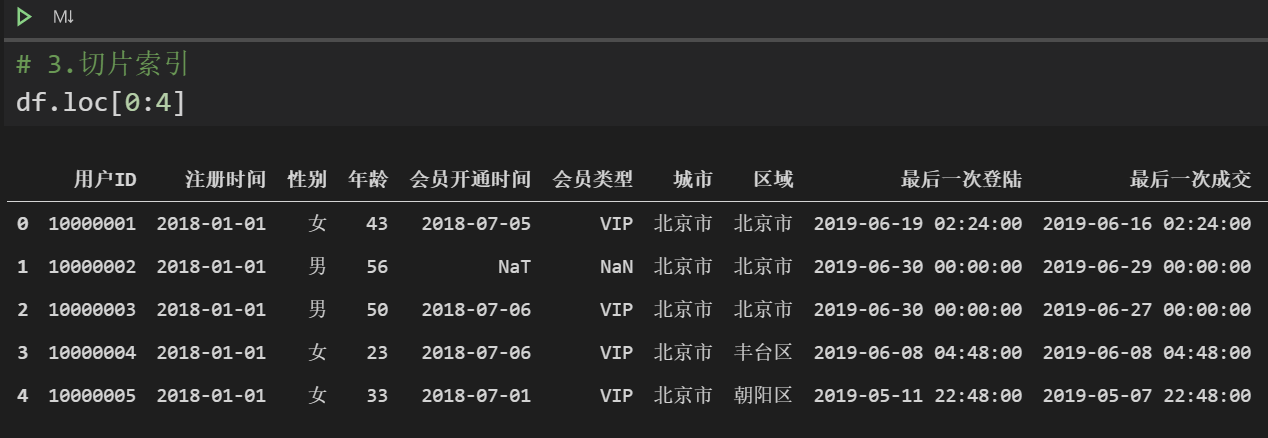Click the 年龄 column header
Viewport: 1268px width, 438px height.
click(x=368, y=180)
